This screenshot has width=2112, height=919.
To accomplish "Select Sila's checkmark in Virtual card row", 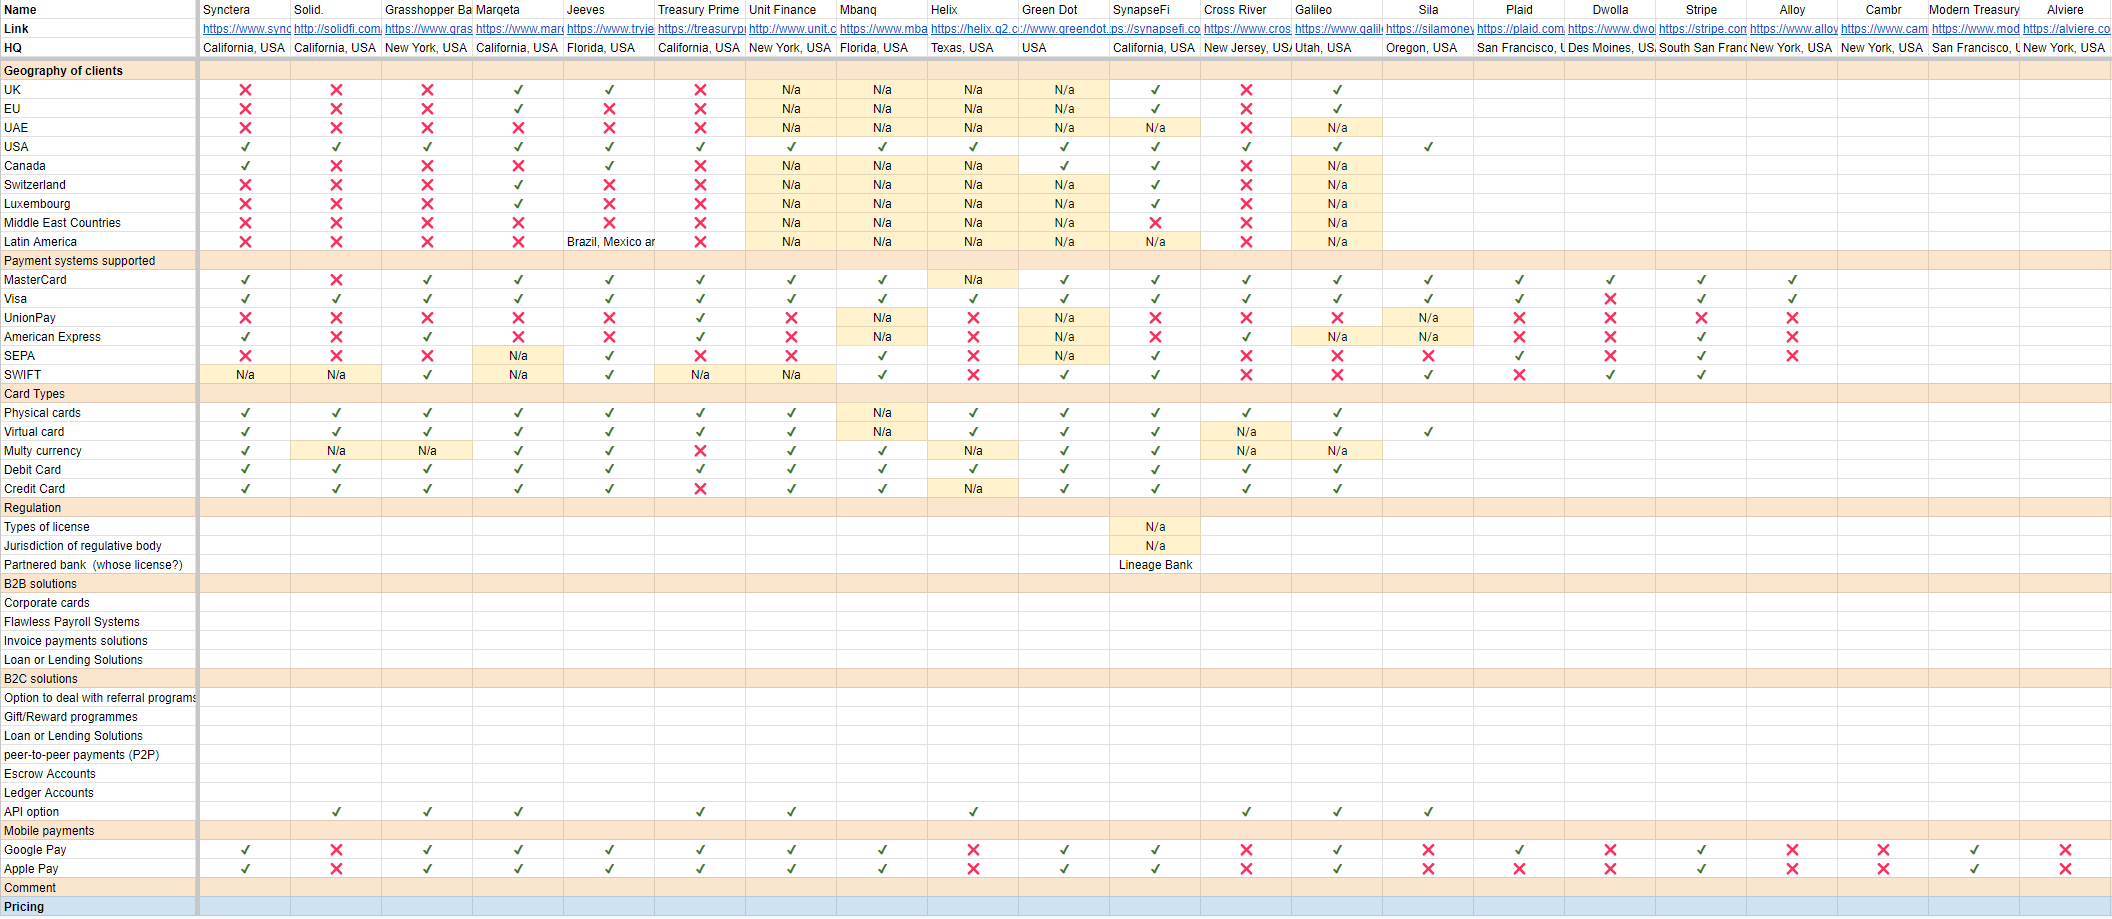I will click(1428, 432).
